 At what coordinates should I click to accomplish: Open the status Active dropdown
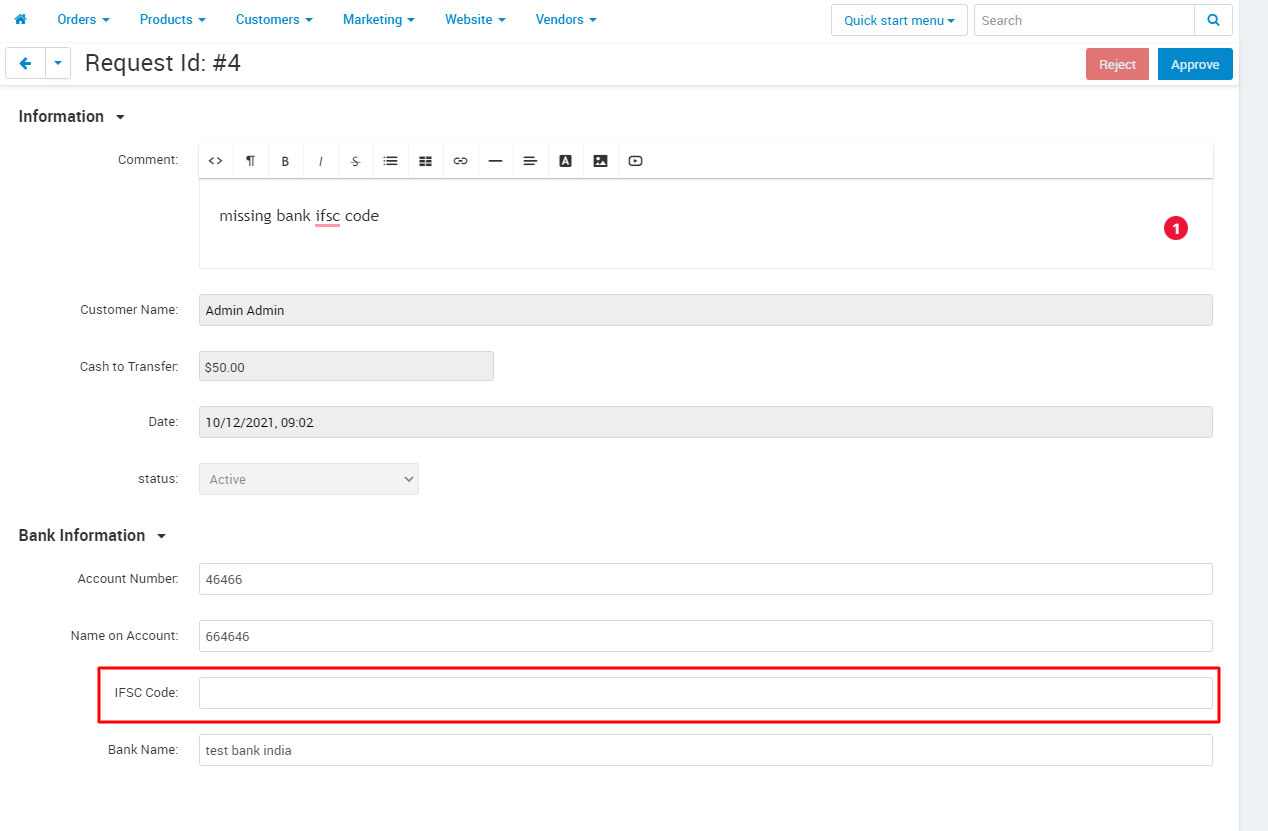[309, 479]
